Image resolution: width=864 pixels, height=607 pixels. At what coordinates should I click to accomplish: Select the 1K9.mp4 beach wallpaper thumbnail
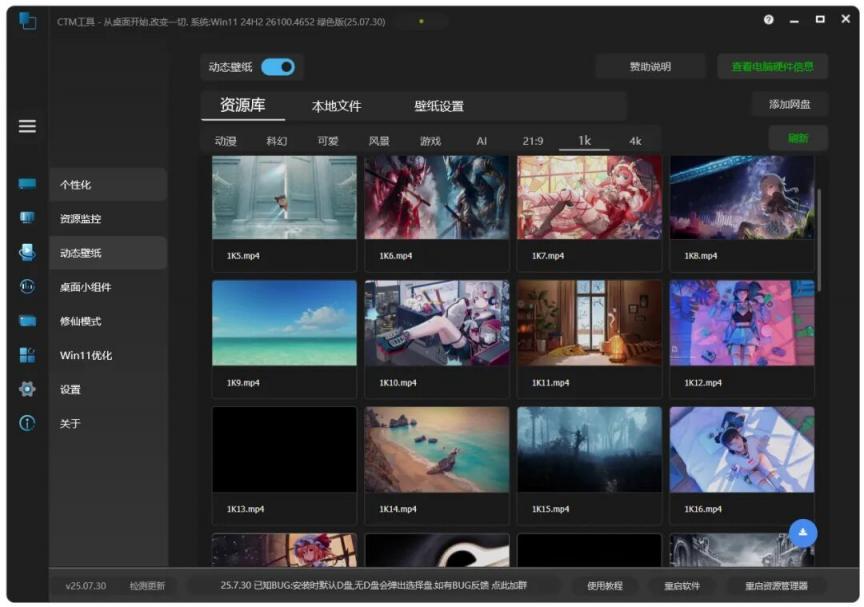284,323
